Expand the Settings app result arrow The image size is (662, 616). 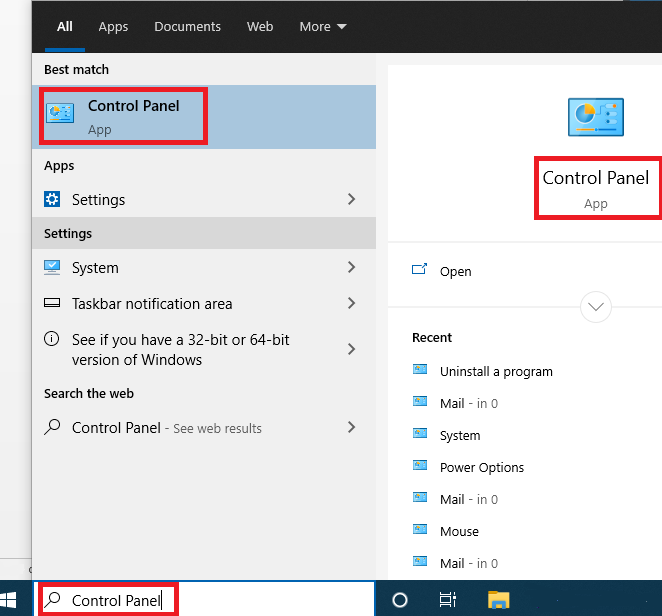point(351,199)
